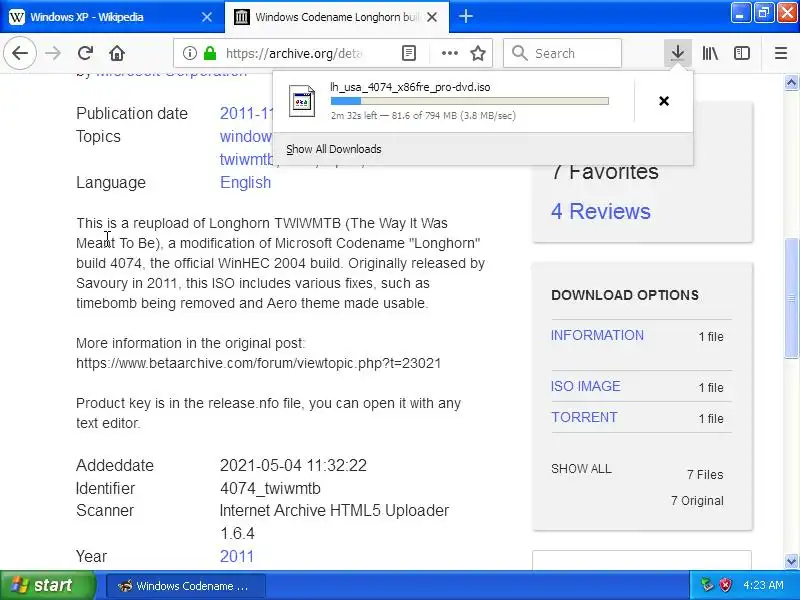Click the download status text 81.6 of 794 MB
The image size is (800, 600).
(x=424, y=116)
